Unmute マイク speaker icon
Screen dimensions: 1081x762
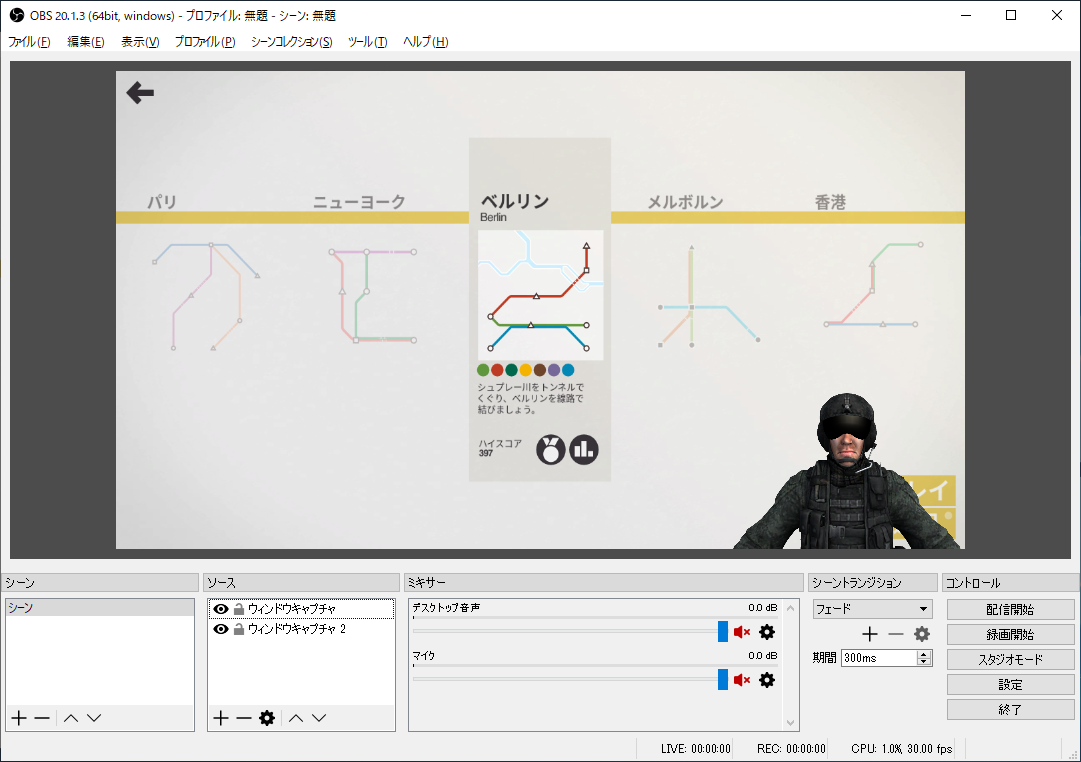[742, 680]
